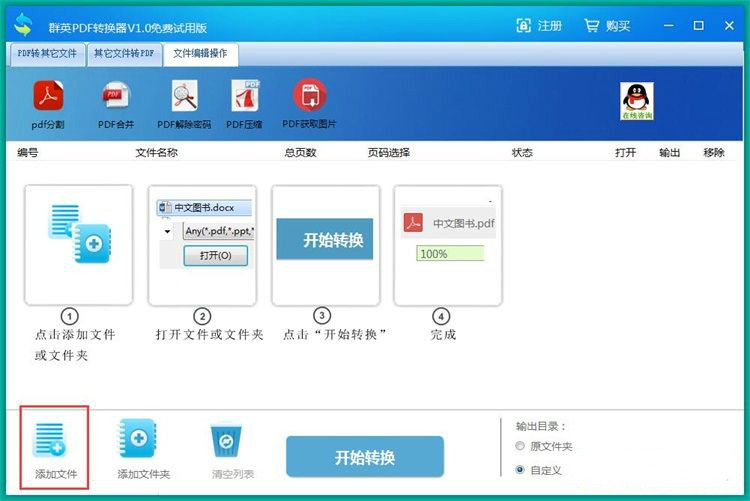
Task: Select the PDF压缩 compress tool
Action: 244,95
